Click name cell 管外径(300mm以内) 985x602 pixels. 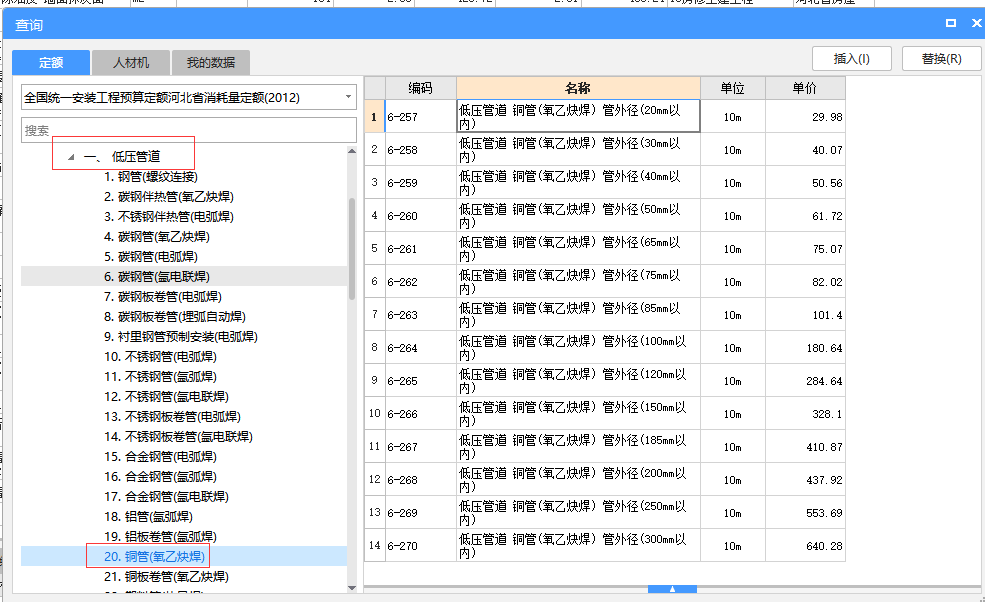point(578,545)
